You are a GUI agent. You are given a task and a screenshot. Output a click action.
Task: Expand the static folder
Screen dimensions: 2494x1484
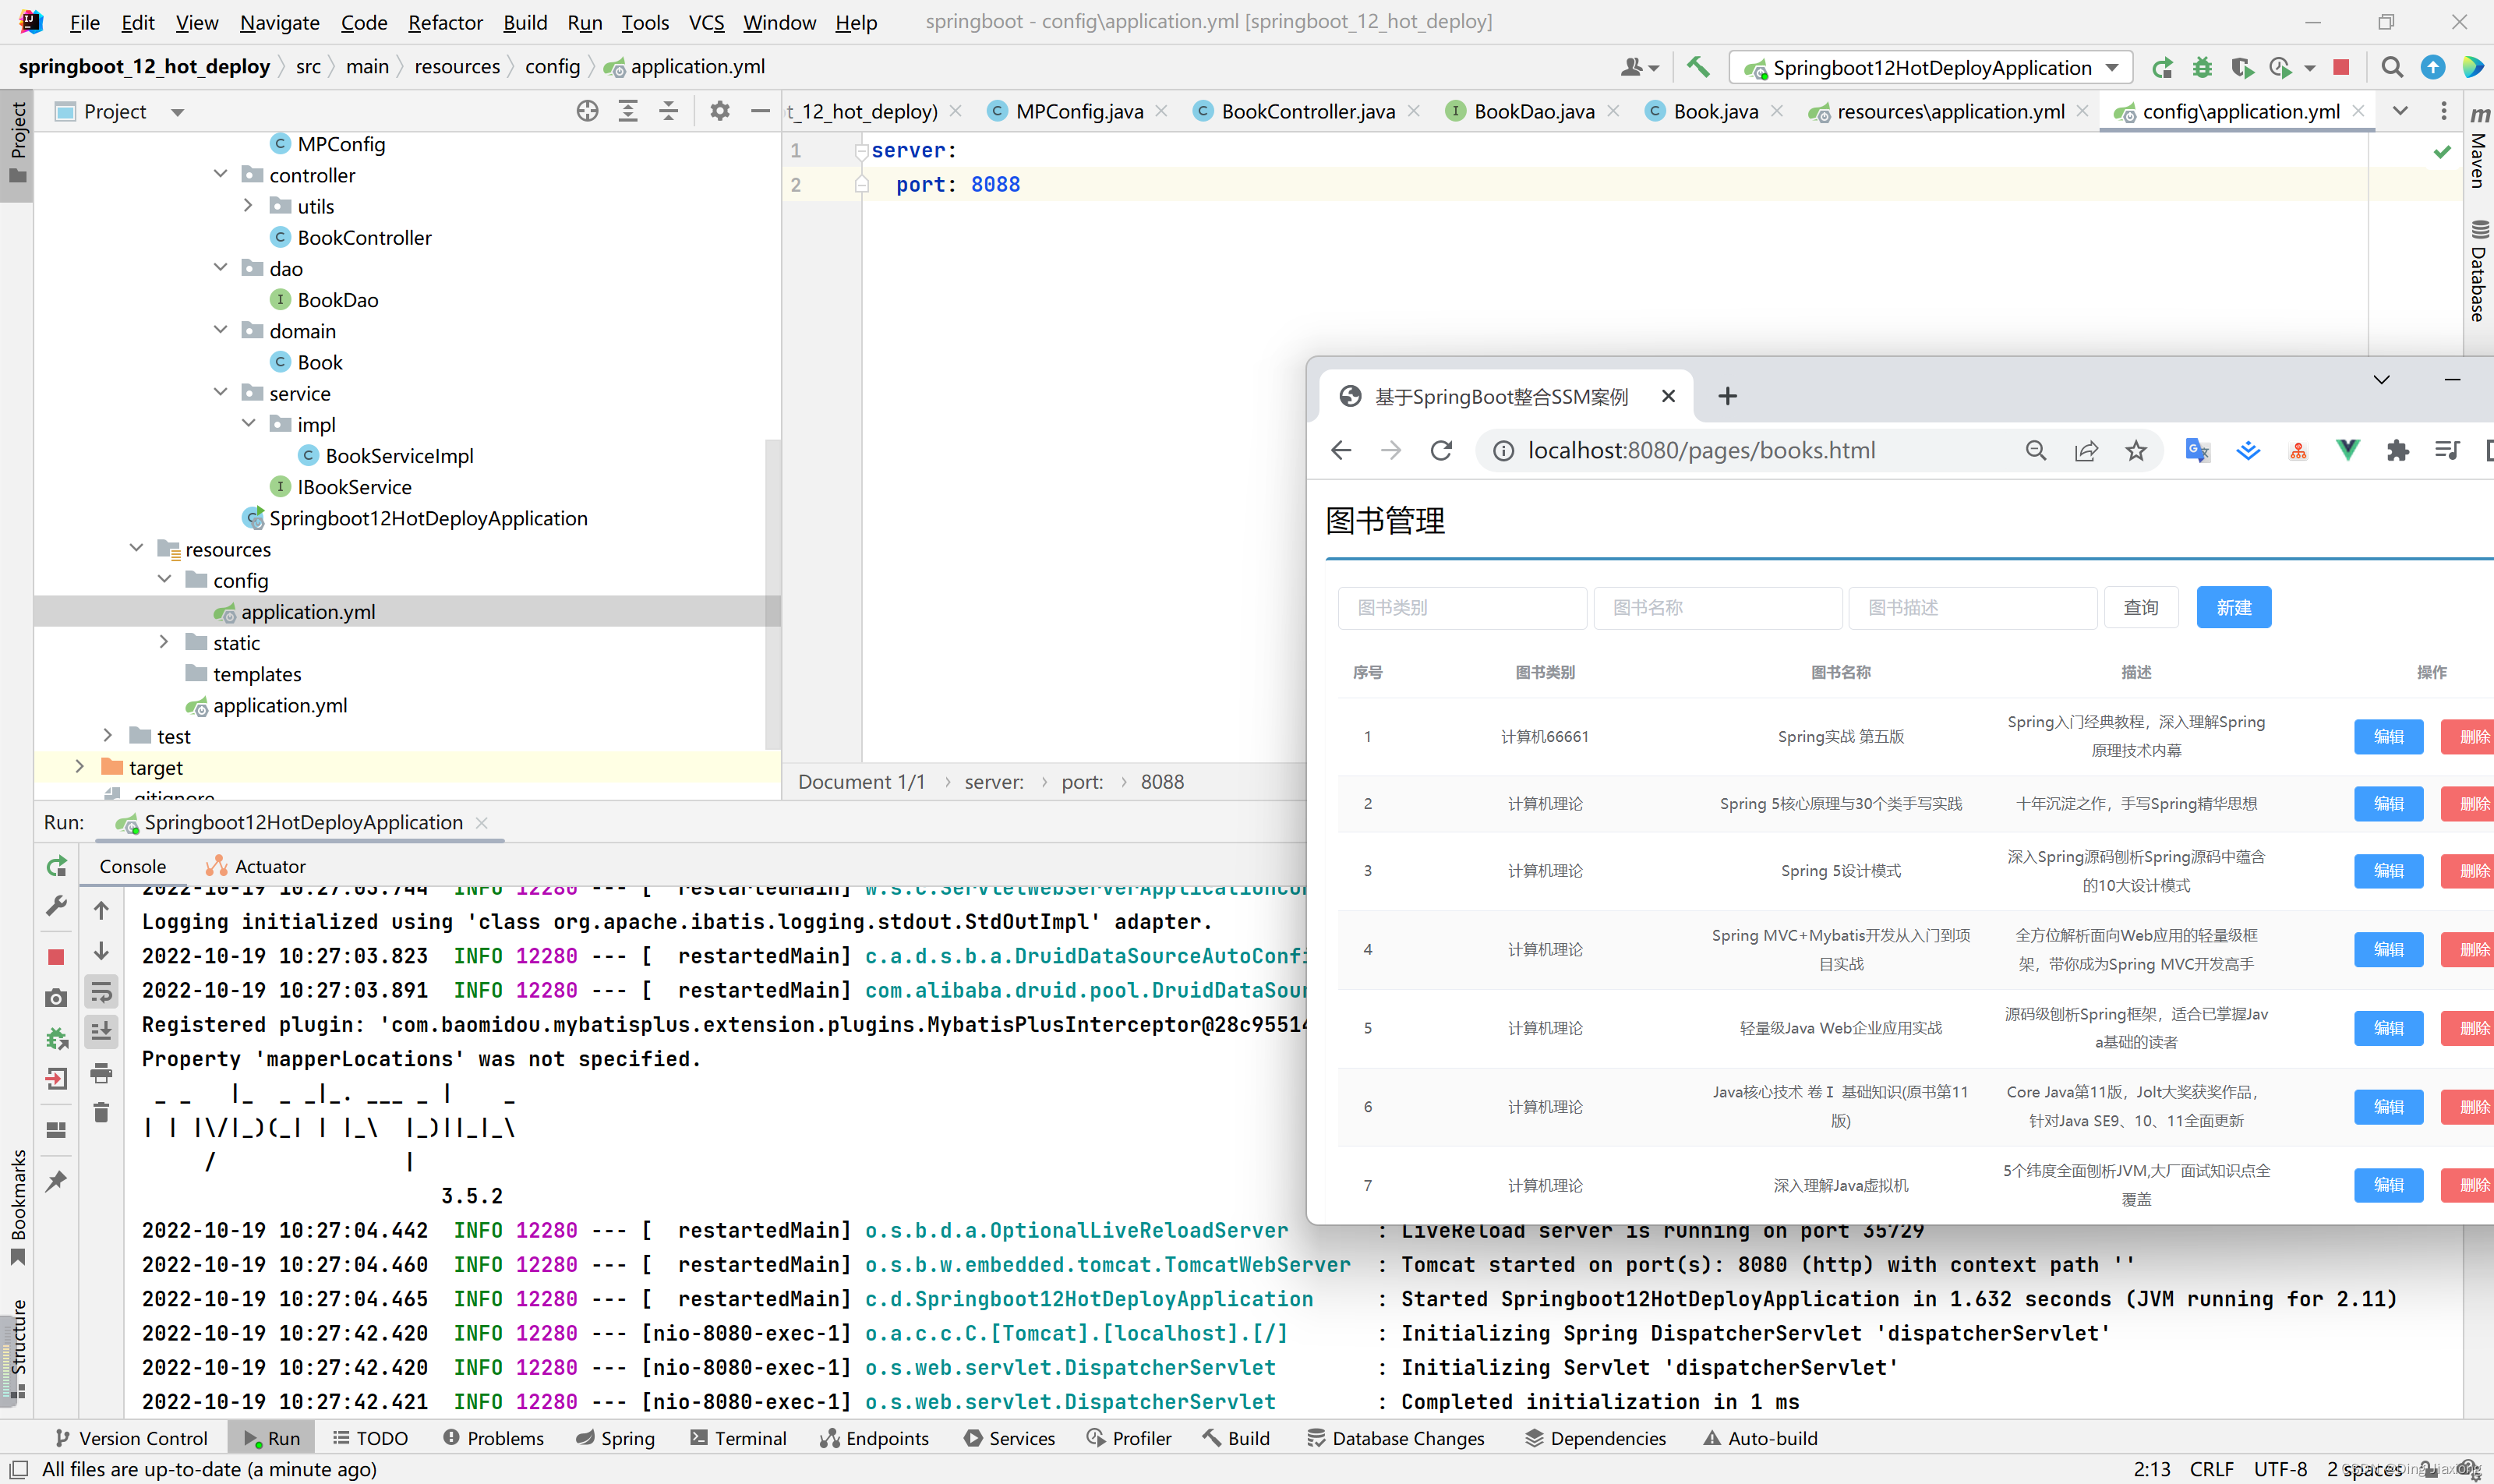165,642
